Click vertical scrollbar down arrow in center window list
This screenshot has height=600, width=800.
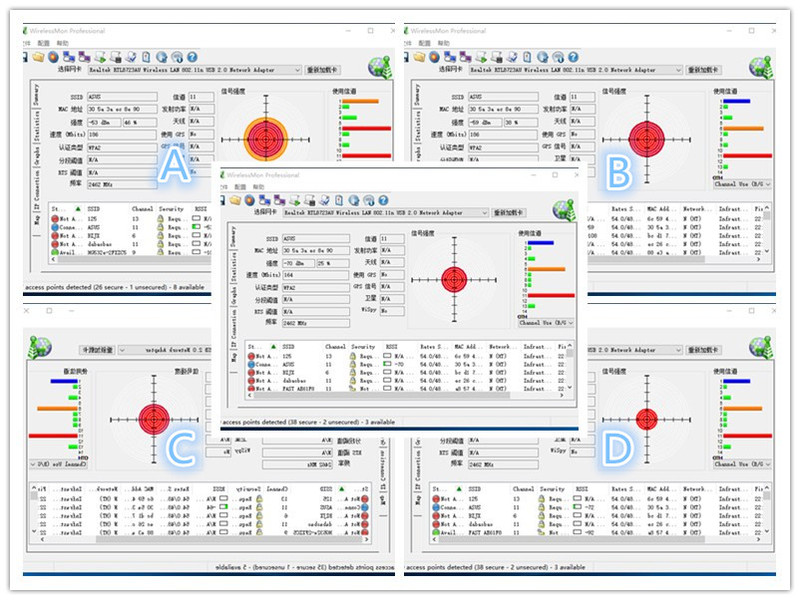coord(570,388)
